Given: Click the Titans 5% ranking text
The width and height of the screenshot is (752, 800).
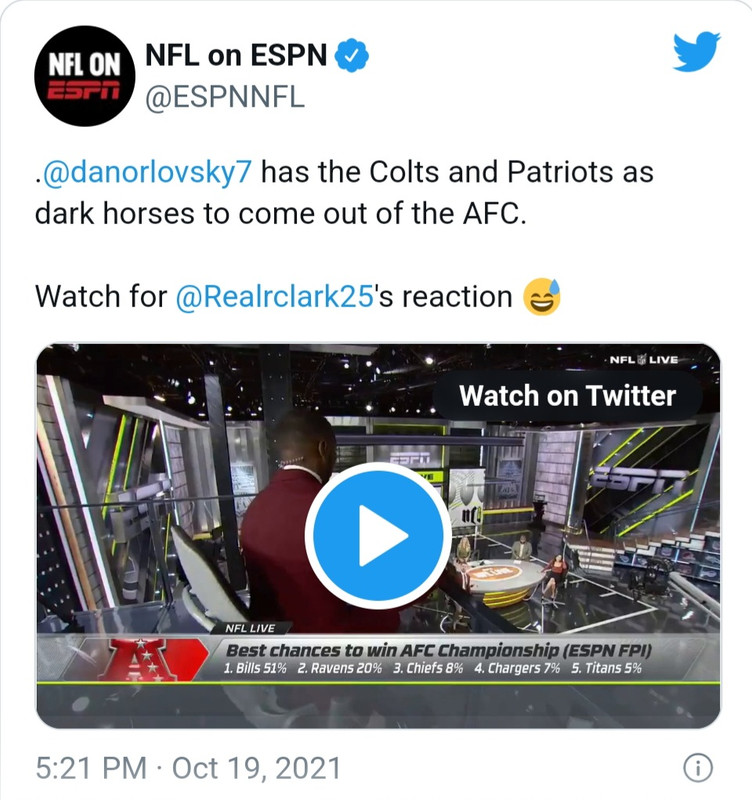Looking at the screenshot, I should pos(606,668).
